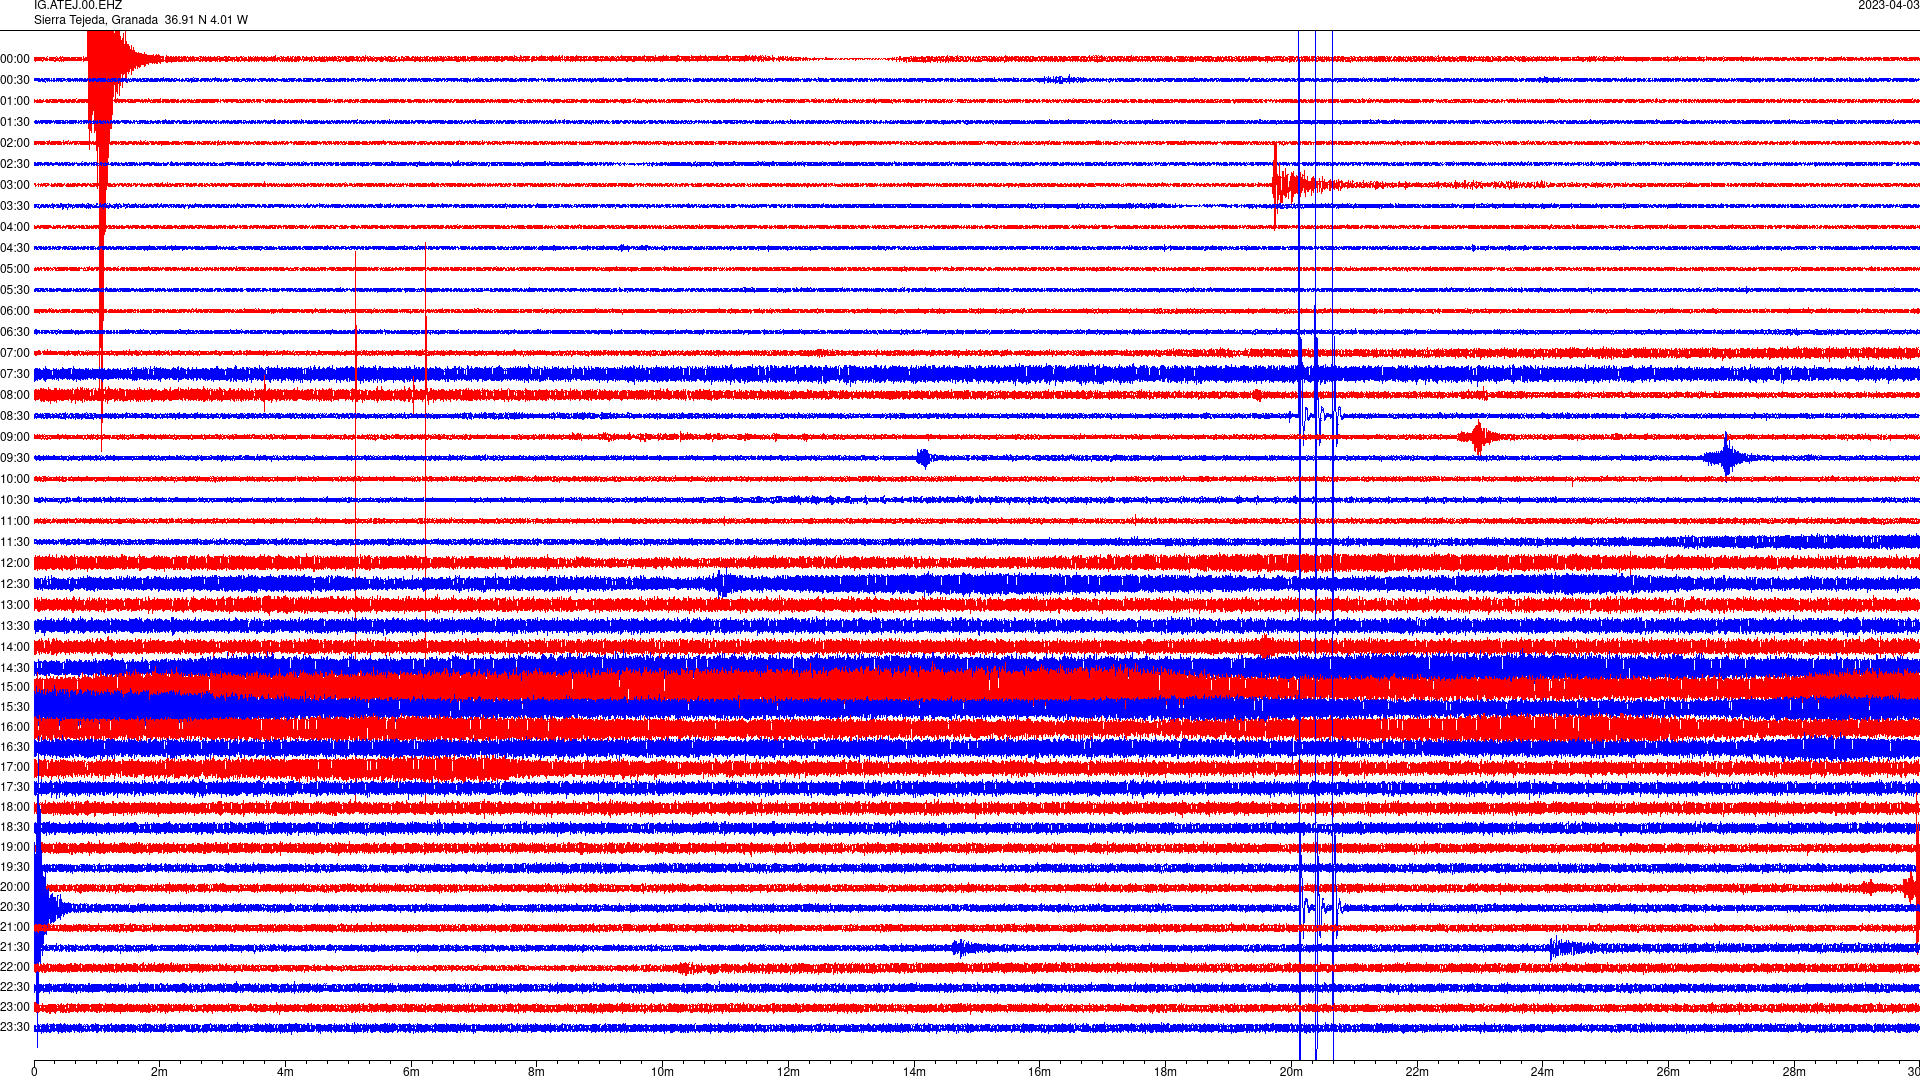1920x1080 pixels.
Task: Select the 20:00 time row label
Action: click(15, 887)
